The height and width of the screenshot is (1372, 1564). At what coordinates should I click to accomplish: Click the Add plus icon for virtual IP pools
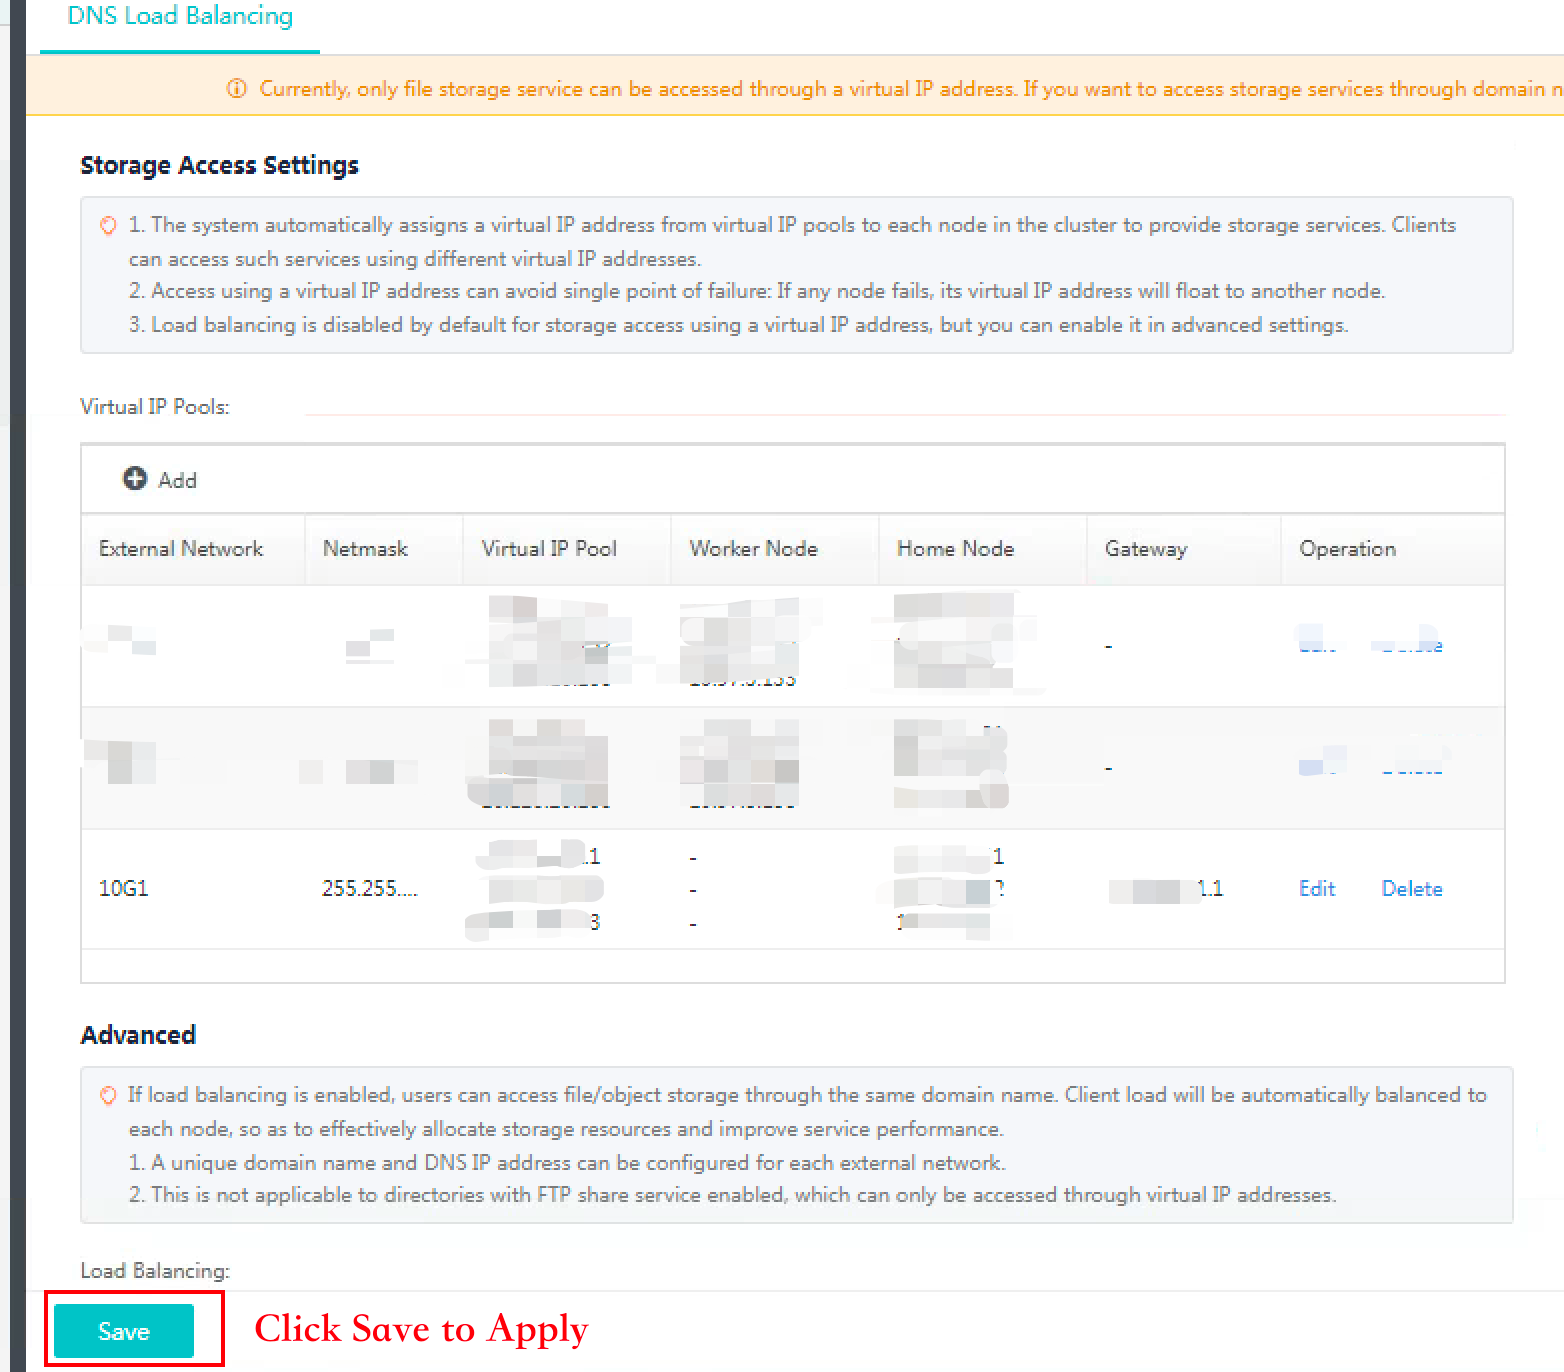click(134, 479)
